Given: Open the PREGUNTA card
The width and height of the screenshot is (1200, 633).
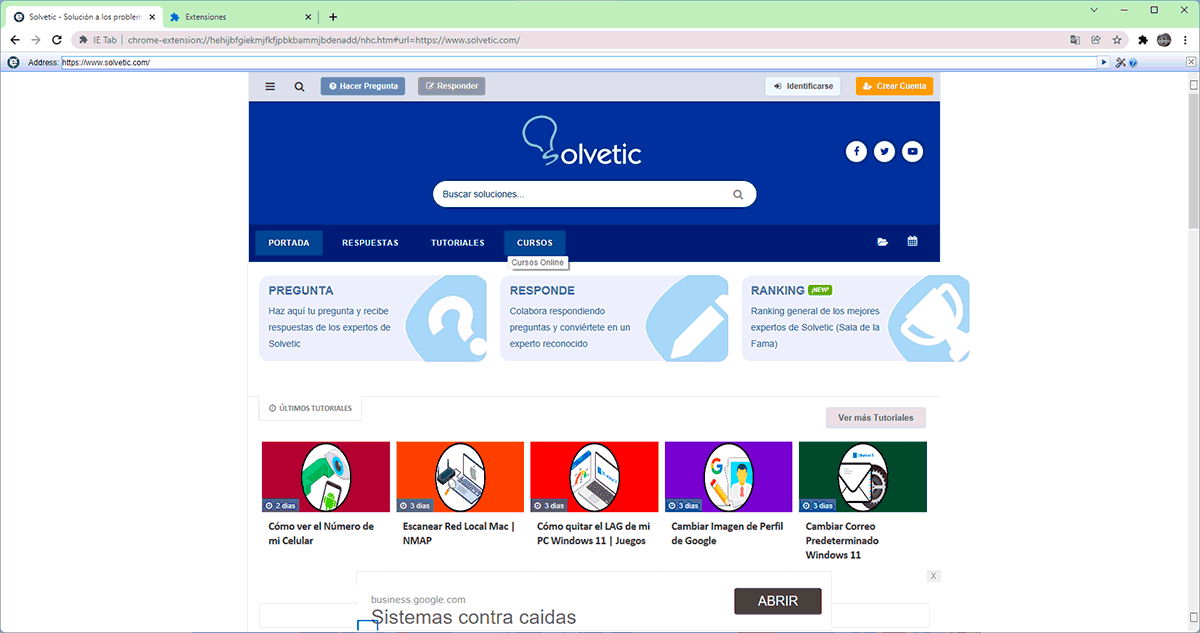Looking at the screenshot, I should 373,318.
